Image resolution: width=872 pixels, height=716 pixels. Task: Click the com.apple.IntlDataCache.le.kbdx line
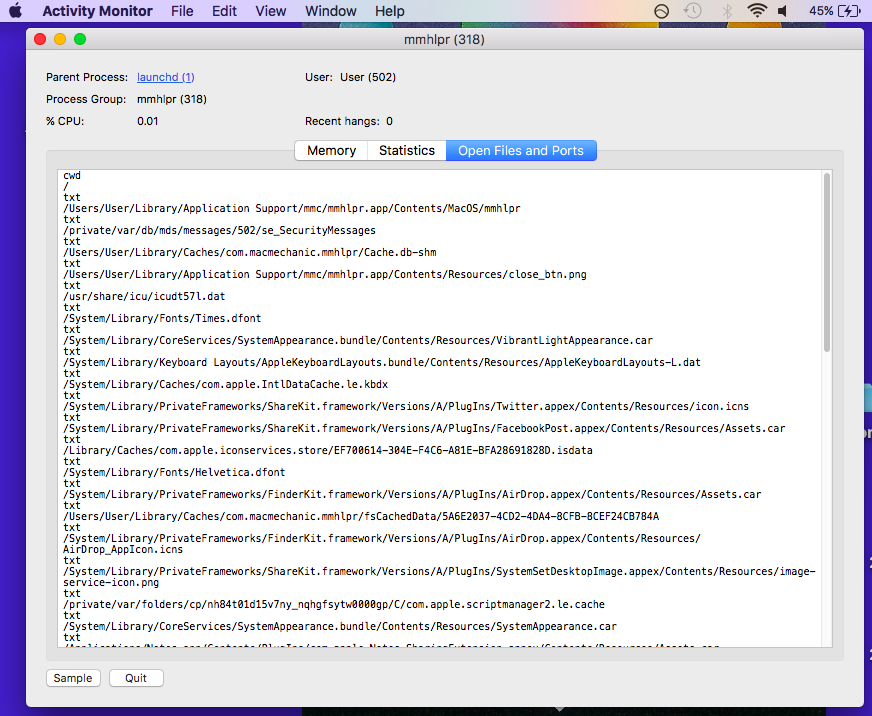point(225,384)
